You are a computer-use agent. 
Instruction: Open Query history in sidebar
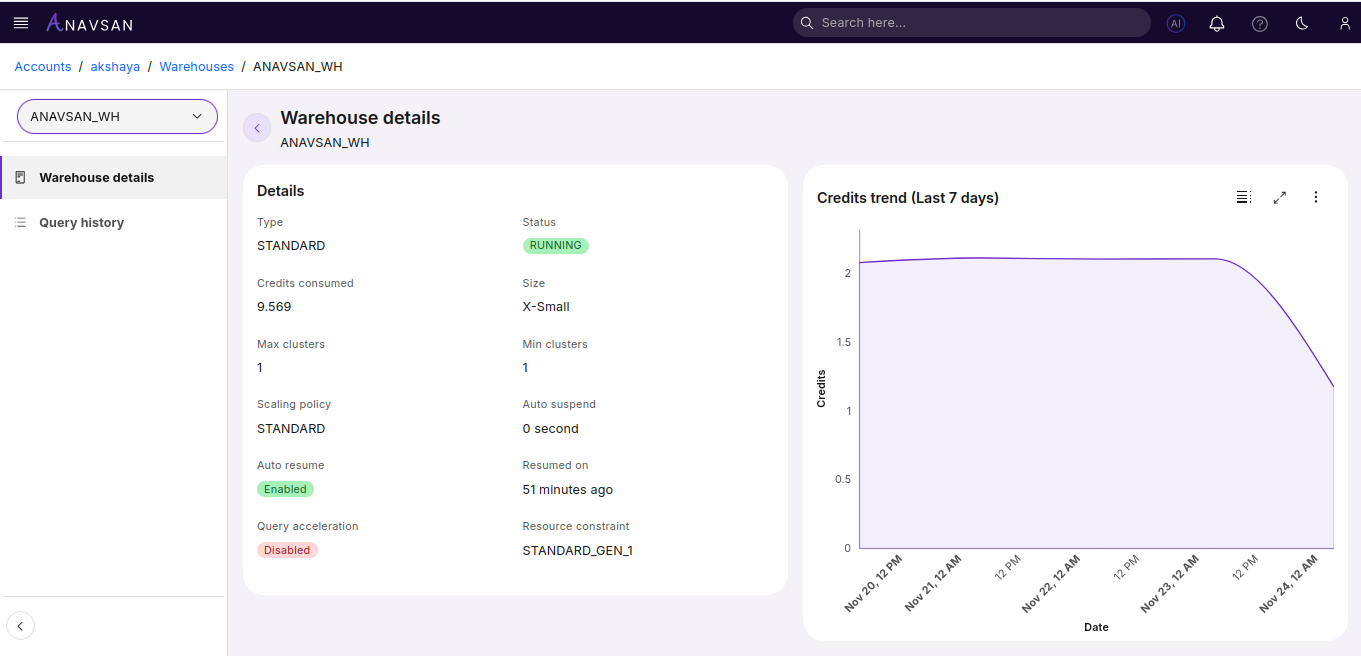click(81, 223)
